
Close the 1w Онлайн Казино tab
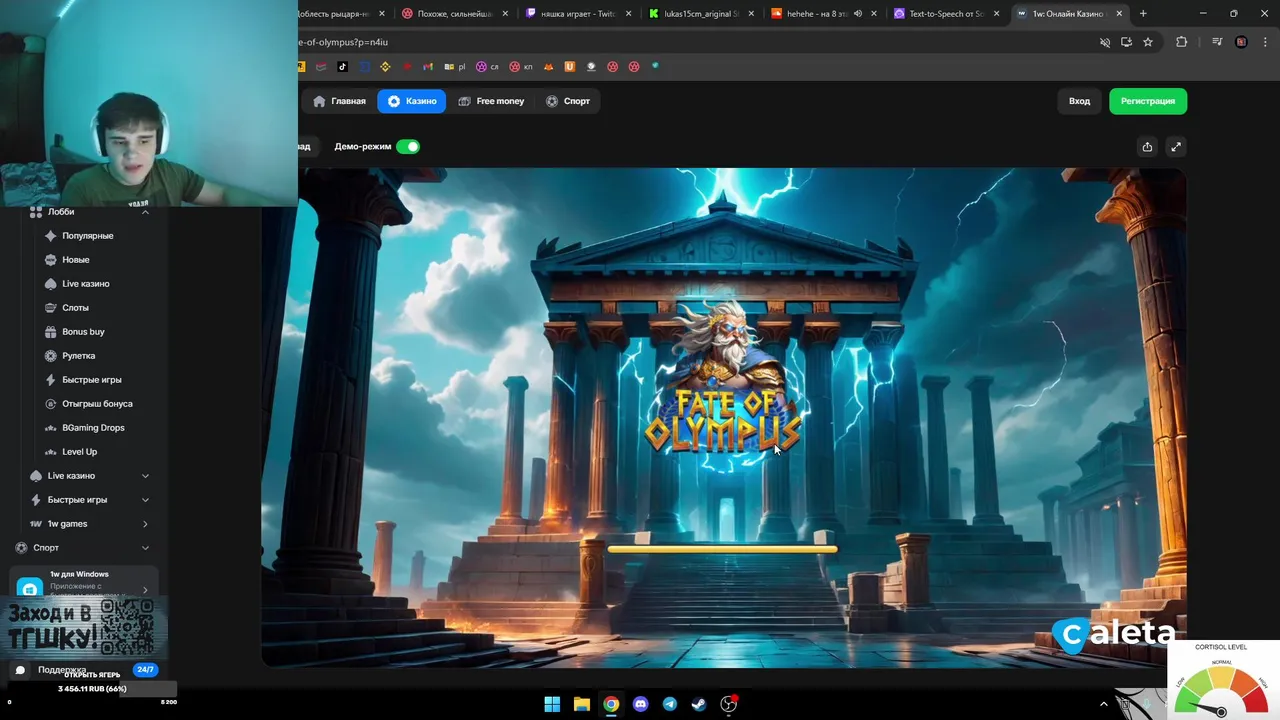tap(1119, 14)
